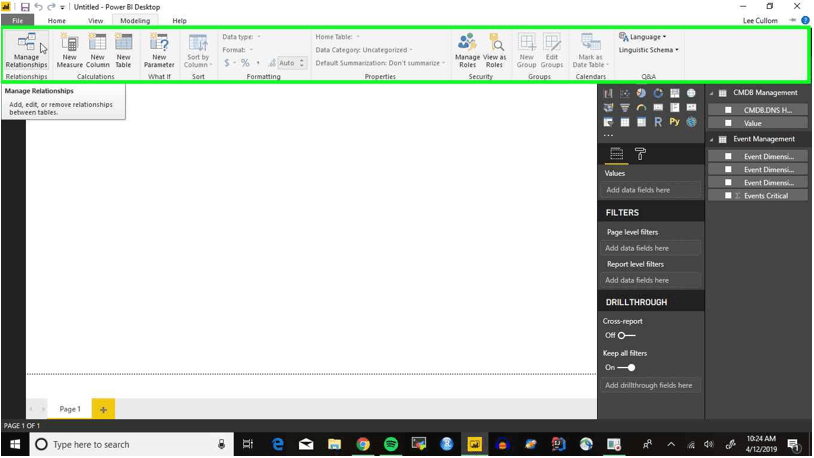
Task: Choose the matrix visualization
Action: [x=641, y=122]
